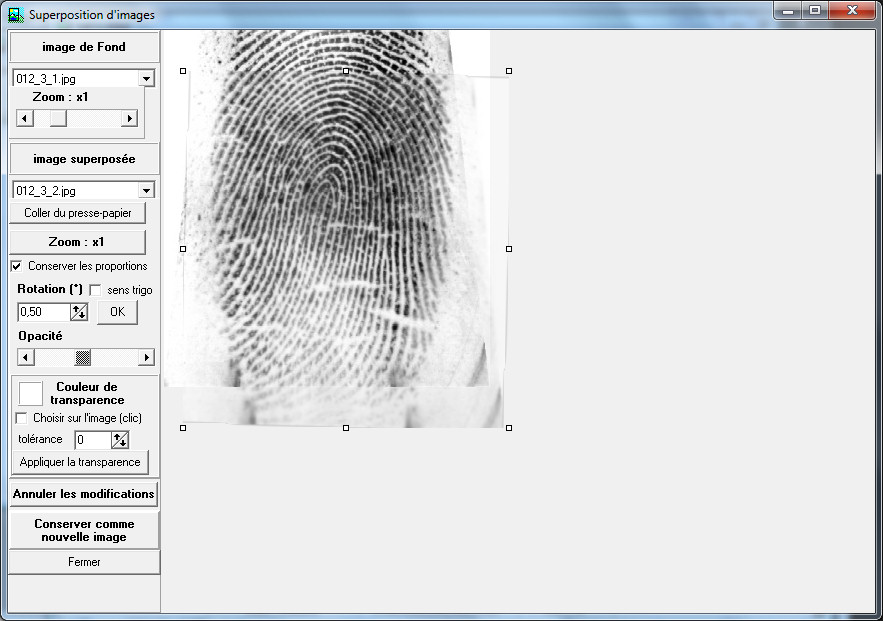Screen dimensions: 883x621
Task: Toggle 'Conserver les proportions' checkbox
Action: [x=17, y=266]
